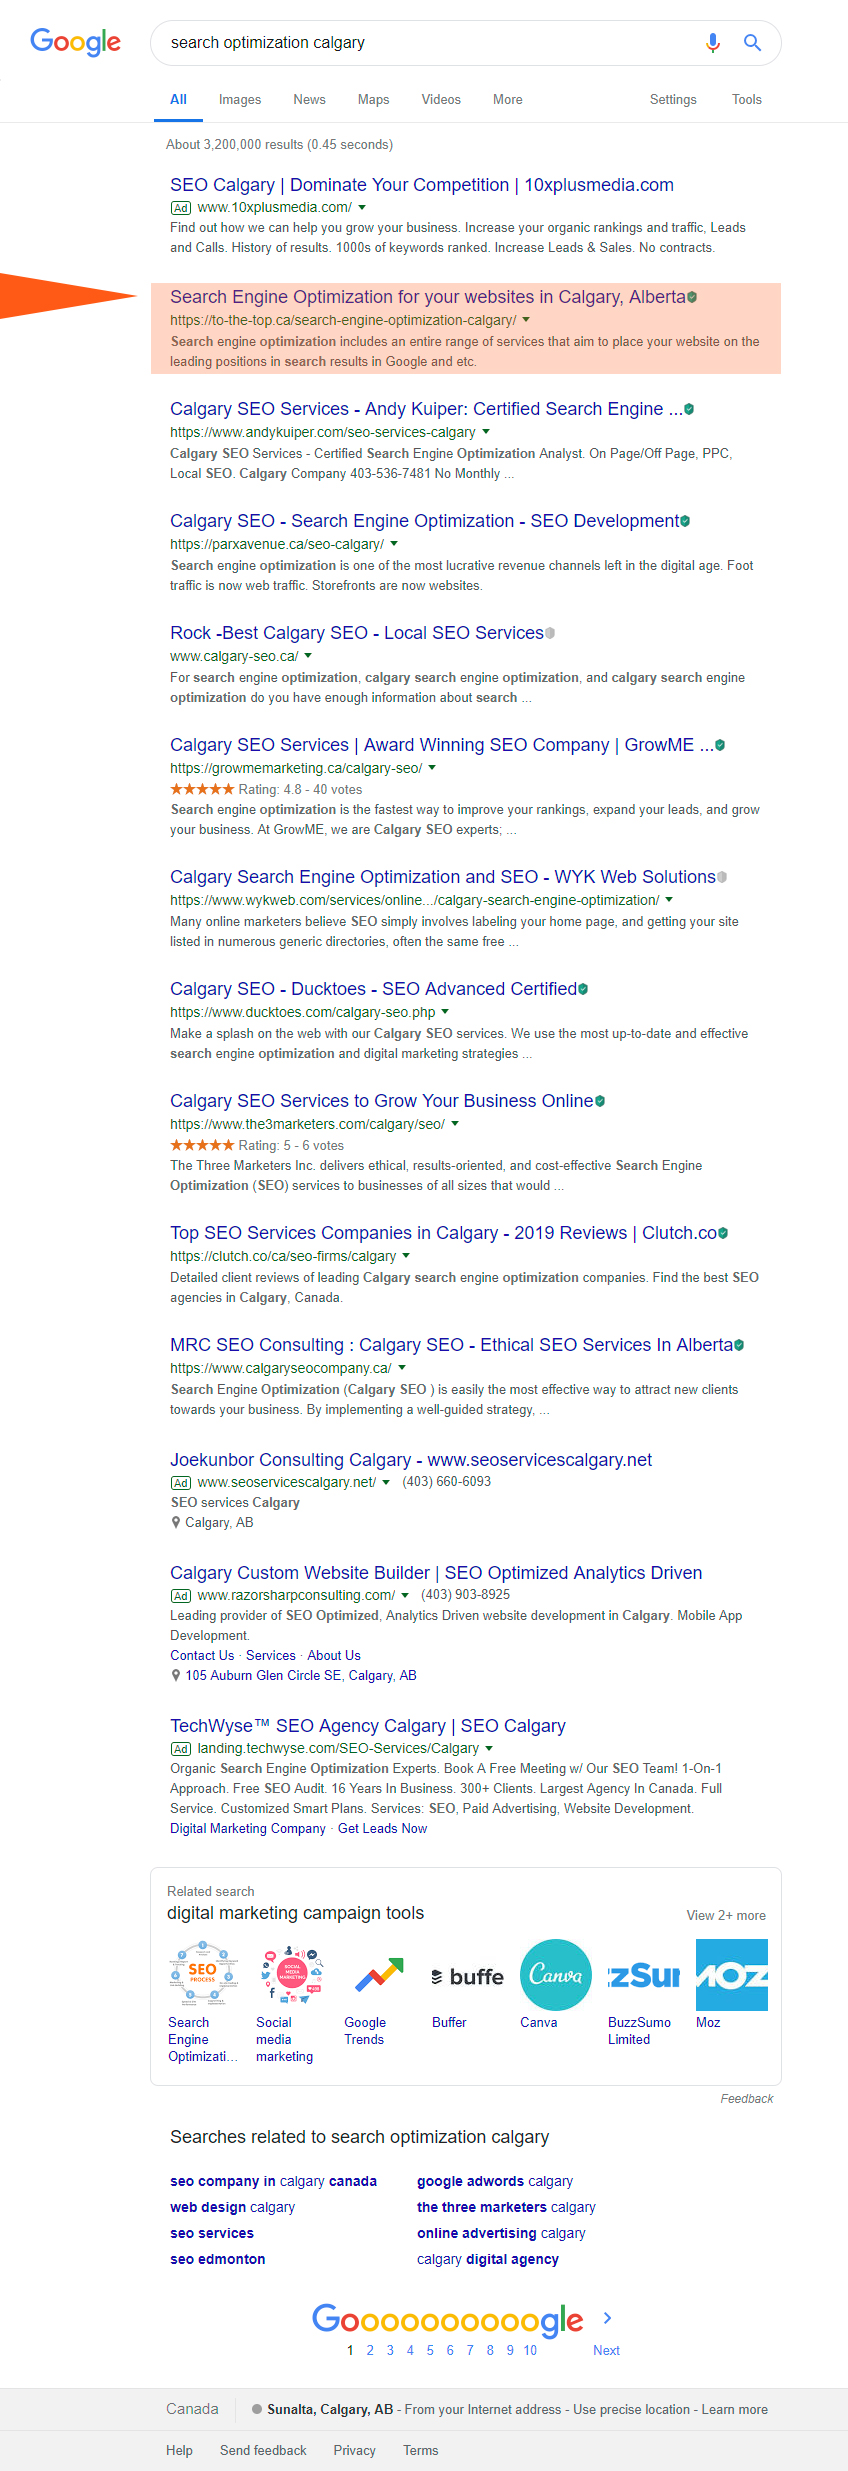Click the Google logo

point(75,42)
